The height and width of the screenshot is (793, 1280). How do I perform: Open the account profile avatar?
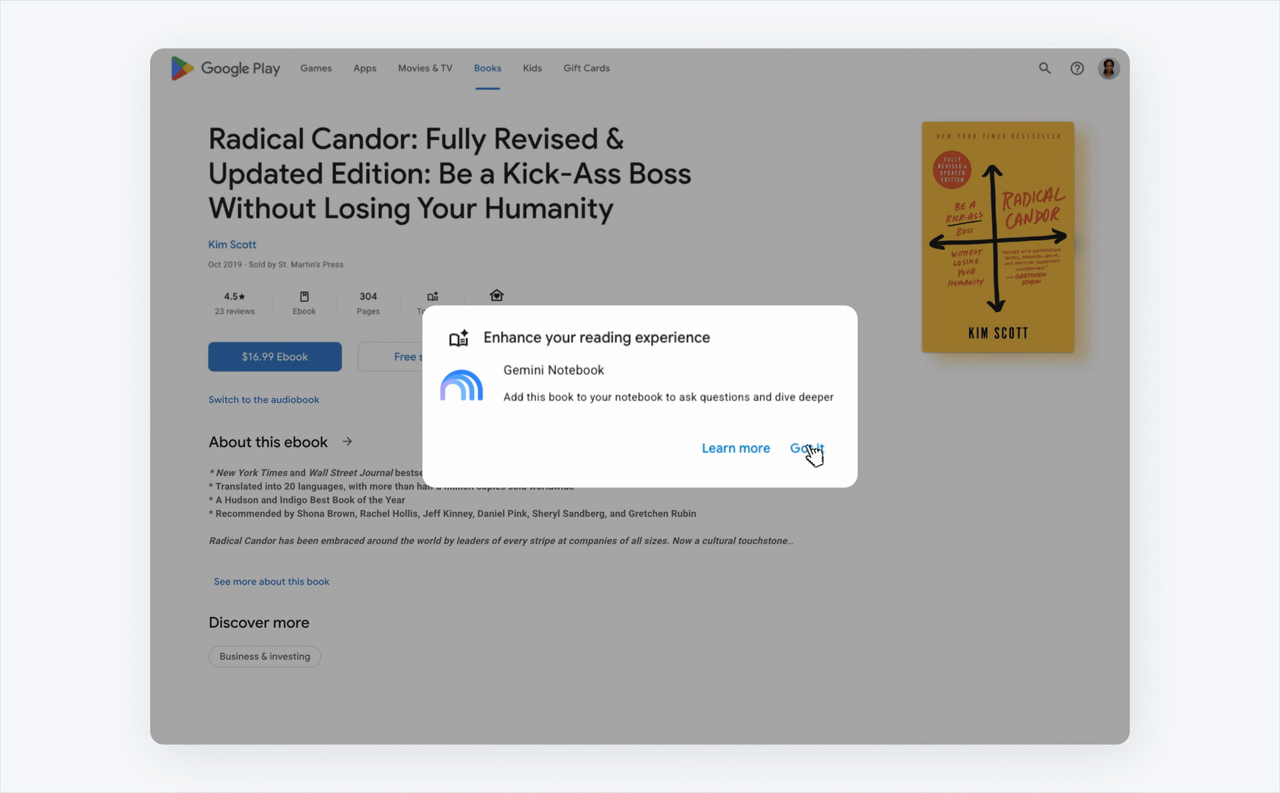point(1109,68)
